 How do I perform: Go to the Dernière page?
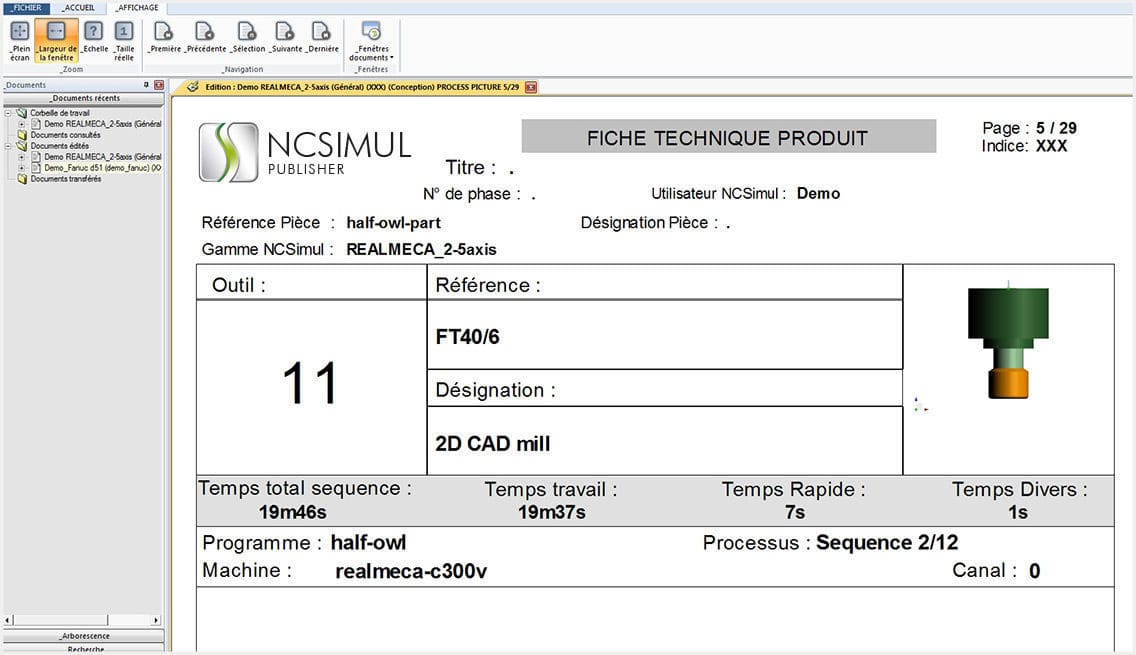pyautogui.click(x=322, y=36)
